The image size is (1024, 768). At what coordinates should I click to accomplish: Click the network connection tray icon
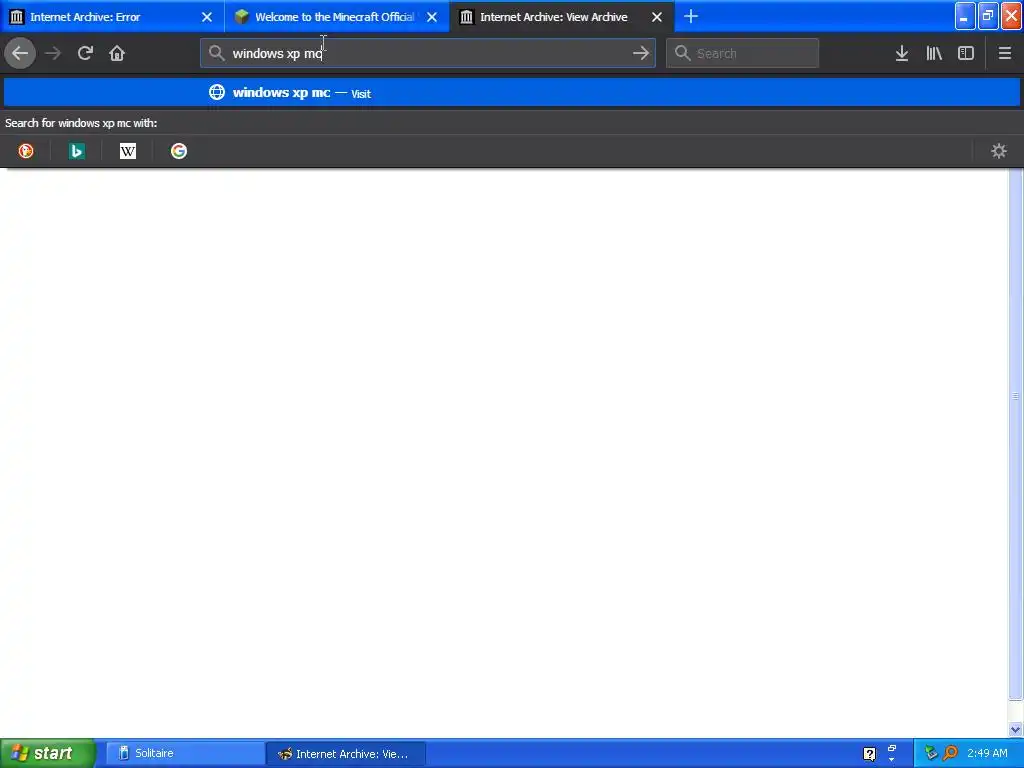(931, 754)
